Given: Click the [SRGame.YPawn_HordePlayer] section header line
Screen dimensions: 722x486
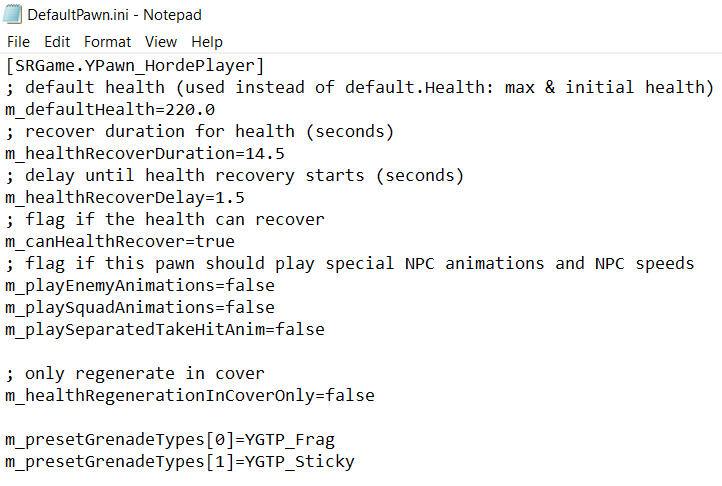Looking at the screenshot, I should point(135,66).
